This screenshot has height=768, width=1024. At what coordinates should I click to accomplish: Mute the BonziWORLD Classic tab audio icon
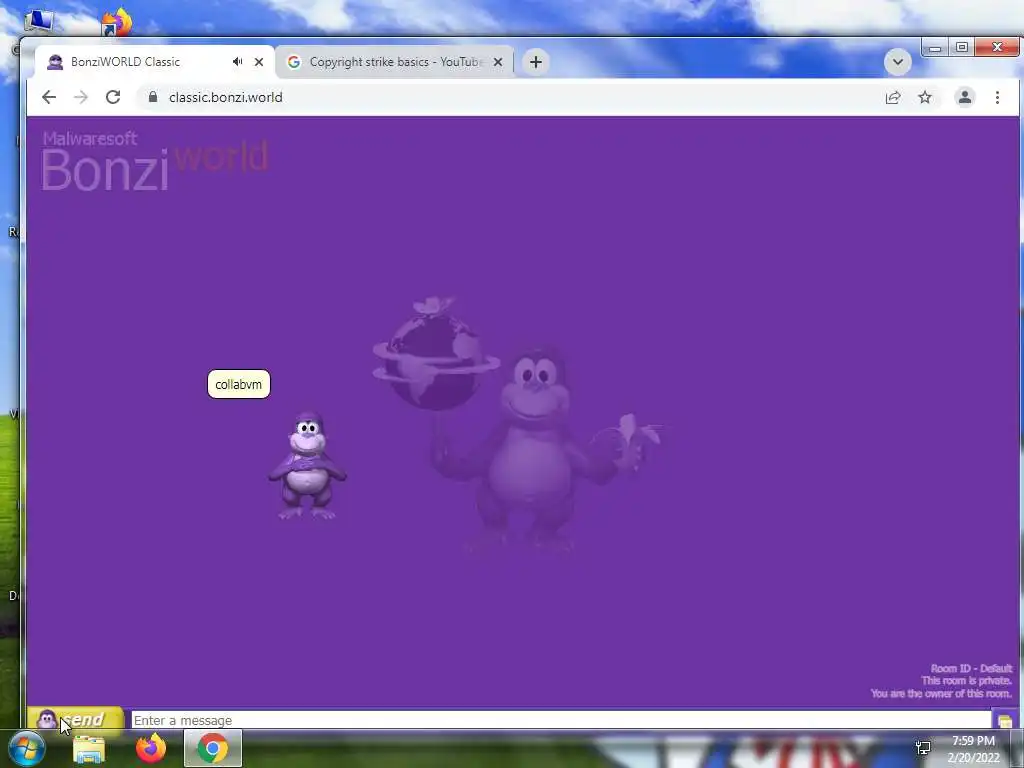[237, 61]
